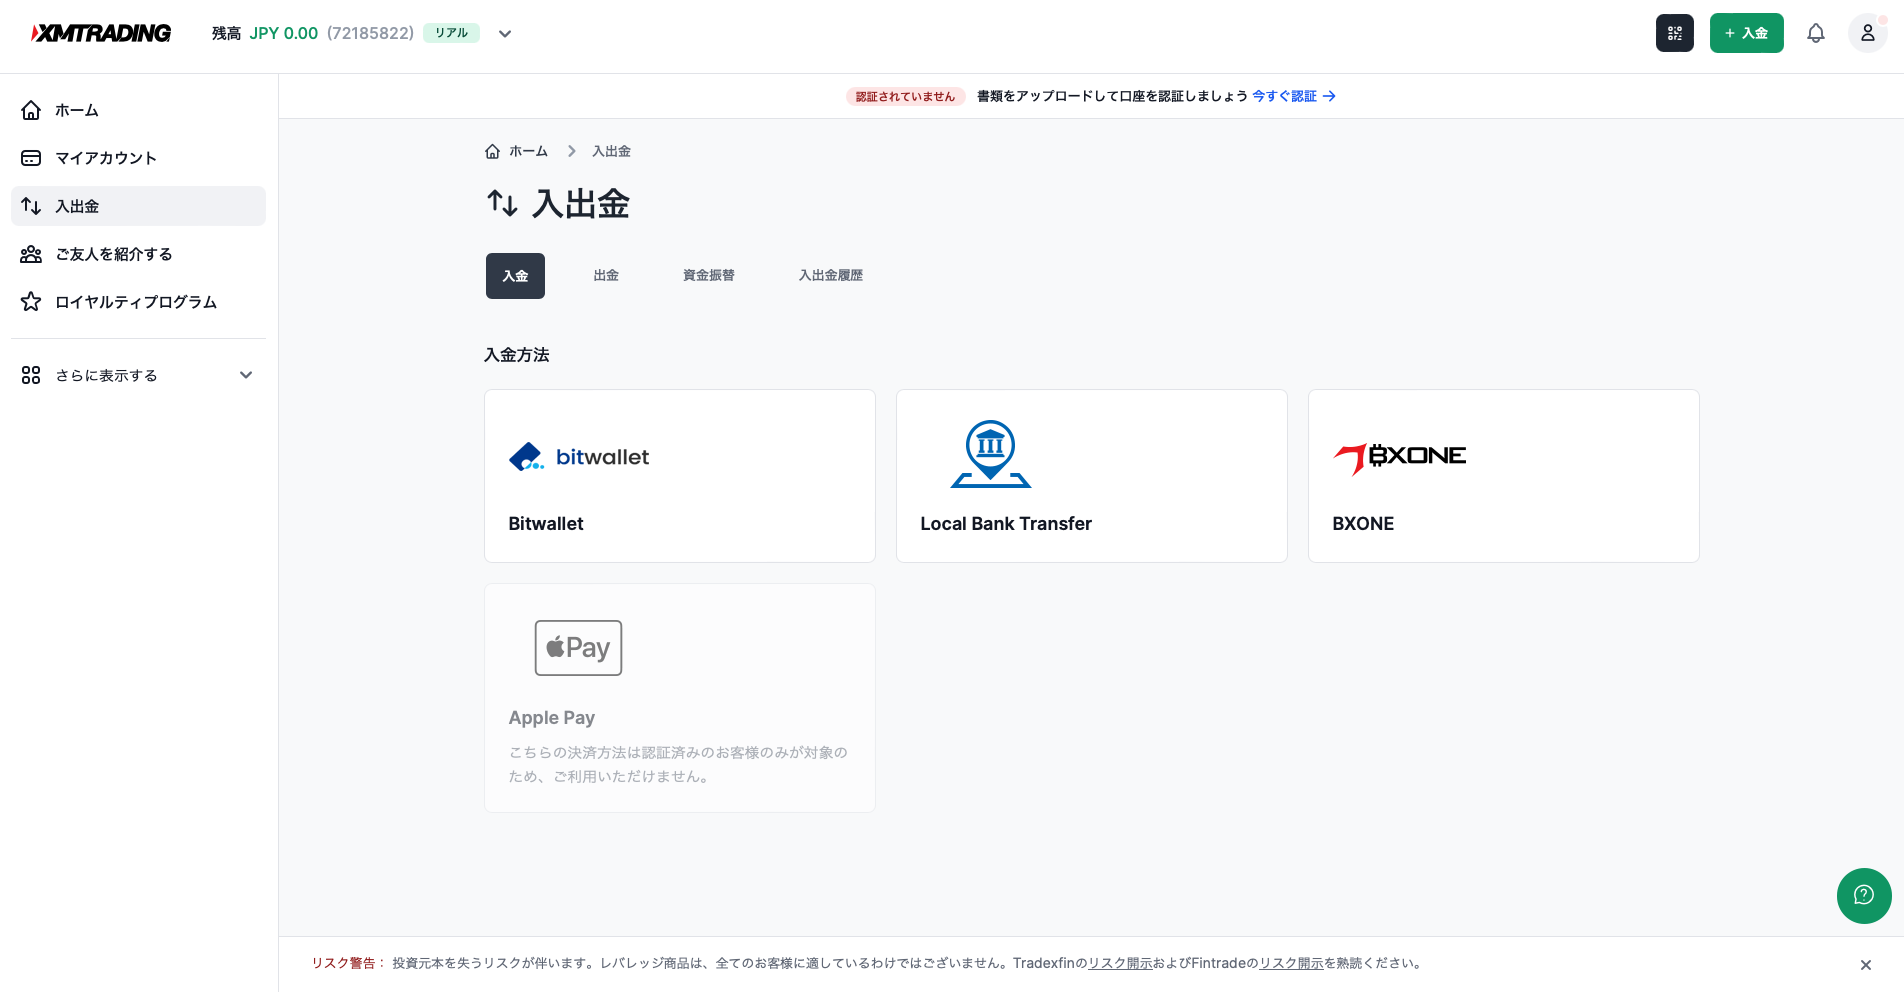Click the 入出金 breadcrumb item
This screenshot has height=992, width=1904.
coord(611,151)
